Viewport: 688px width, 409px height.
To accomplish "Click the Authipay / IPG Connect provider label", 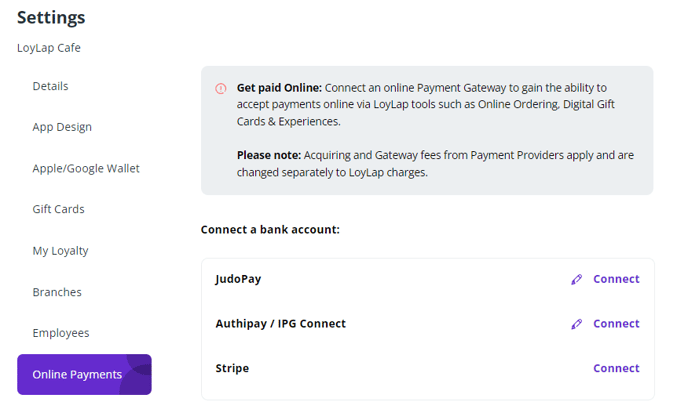I will (x=281, y=324).
